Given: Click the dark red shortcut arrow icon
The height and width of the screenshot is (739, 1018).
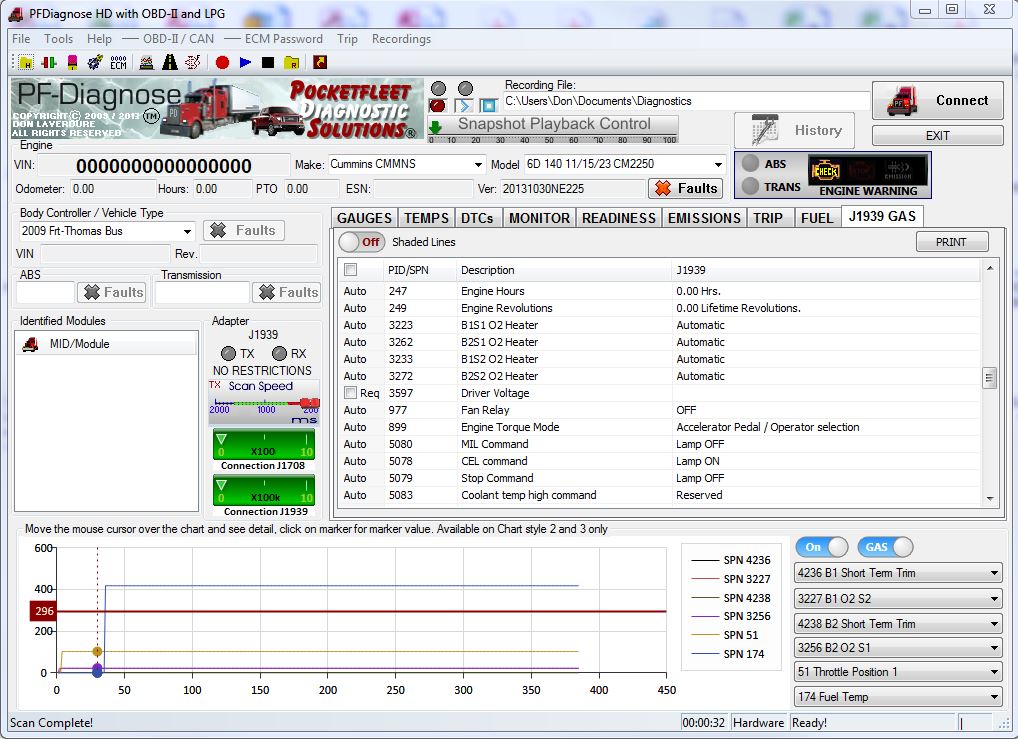Looking at the screenshot, I should 319,62.
